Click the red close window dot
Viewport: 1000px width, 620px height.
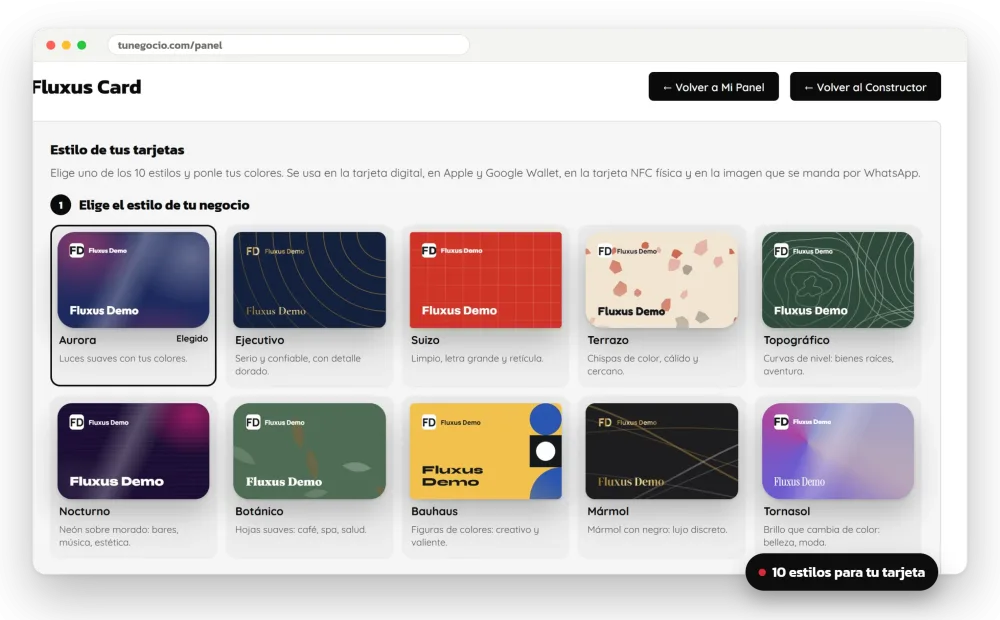[50, 45]
